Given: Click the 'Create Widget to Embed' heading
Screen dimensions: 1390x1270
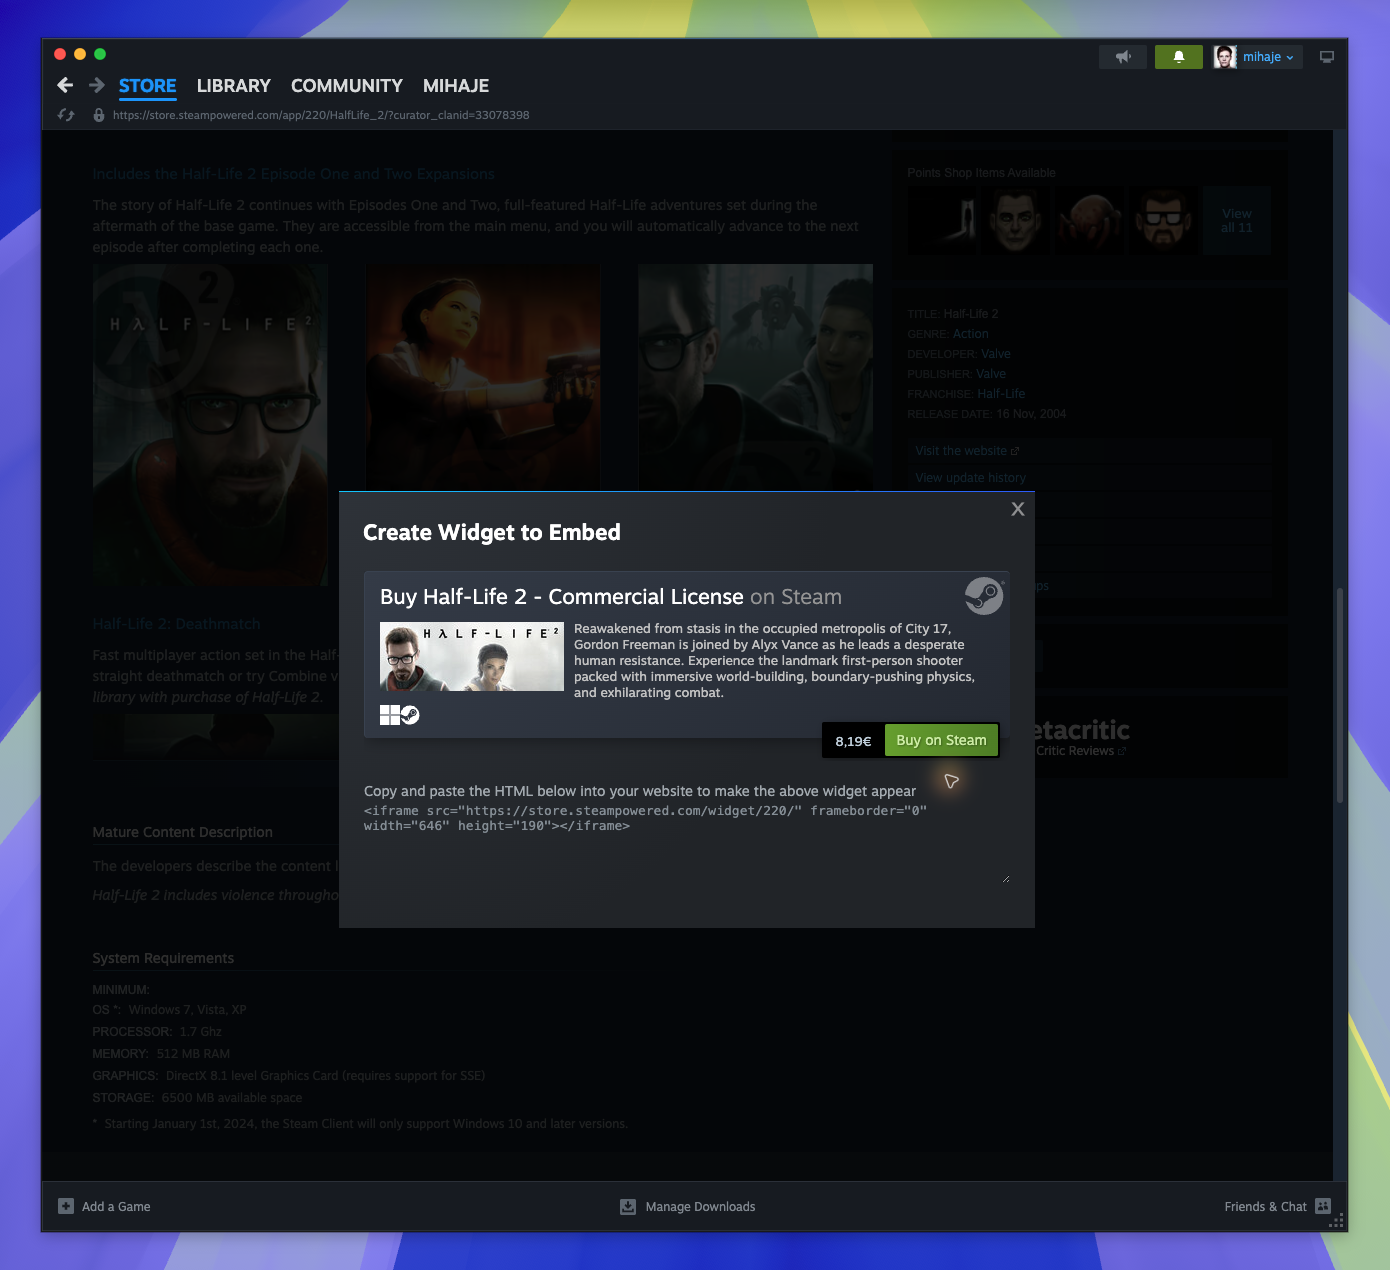Looking at the screenshot, I should click(x=492, y=532).
